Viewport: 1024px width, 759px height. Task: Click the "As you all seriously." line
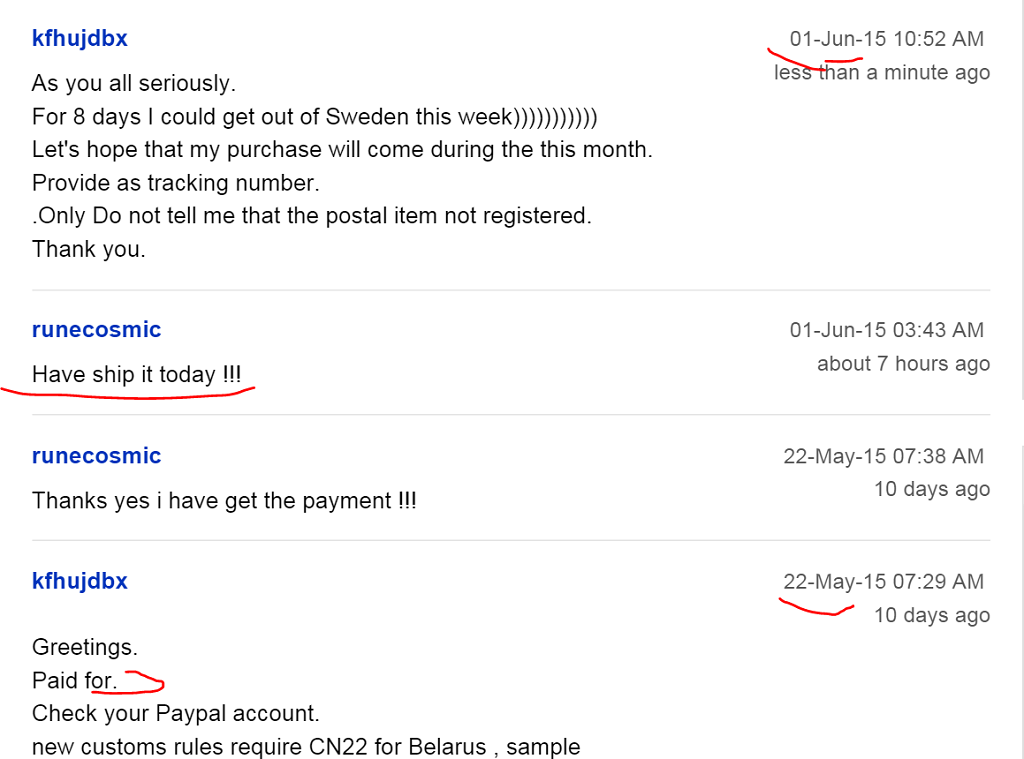coord(134,83)
